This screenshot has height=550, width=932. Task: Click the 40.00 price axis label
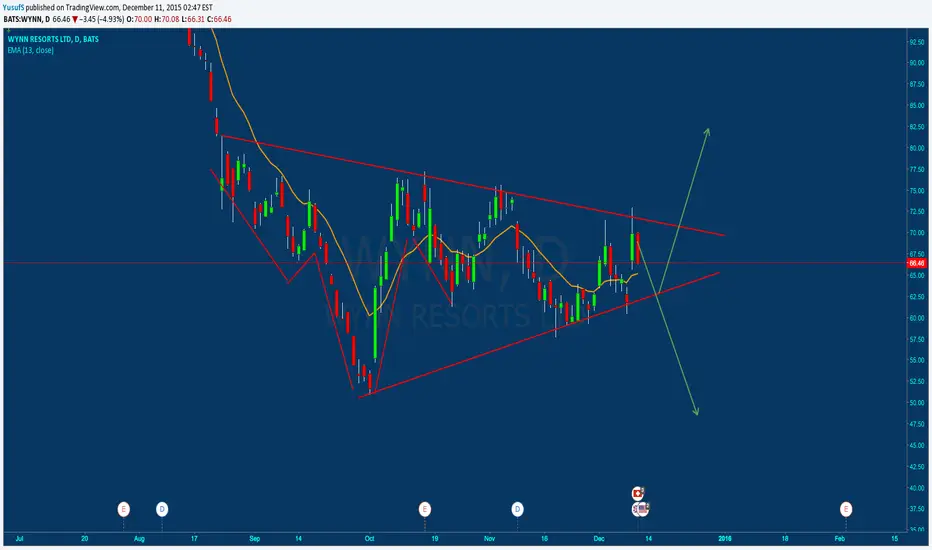tap(917, 488)
